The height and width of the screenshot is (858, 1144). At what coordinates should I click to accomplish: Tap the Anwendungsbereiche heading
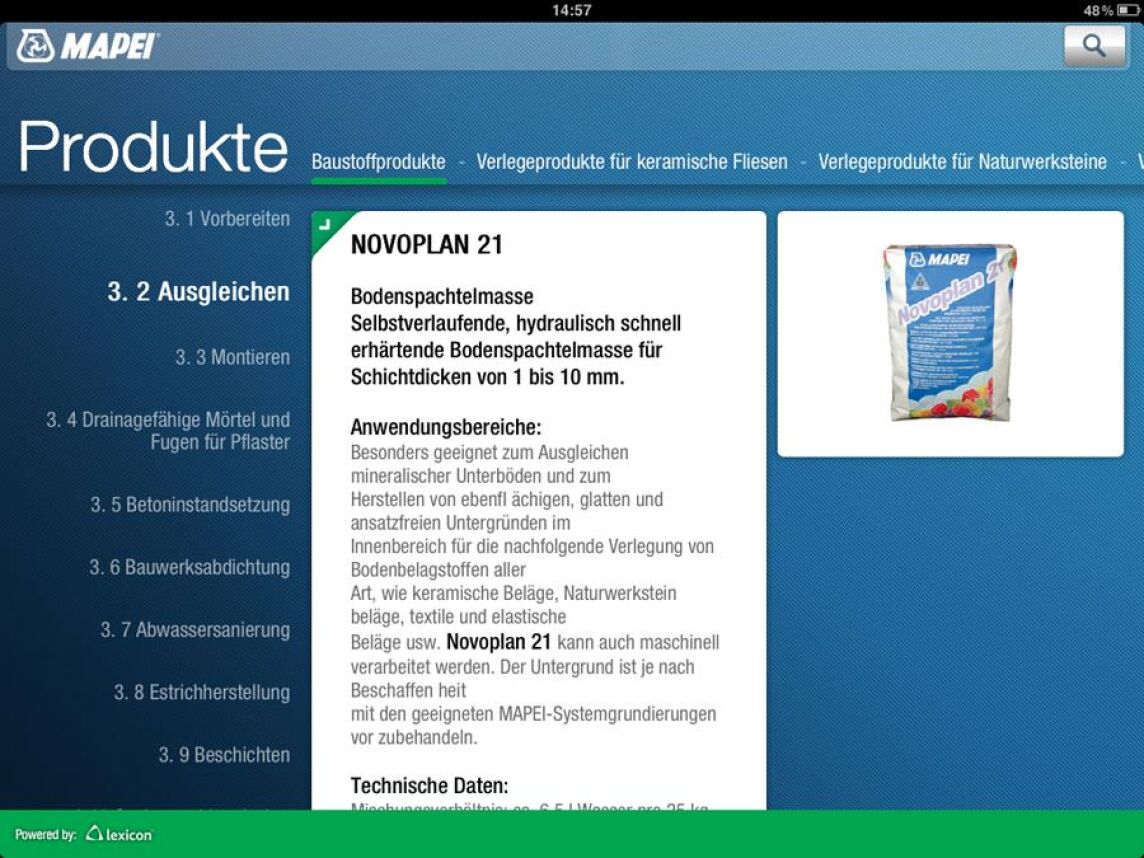446,427
